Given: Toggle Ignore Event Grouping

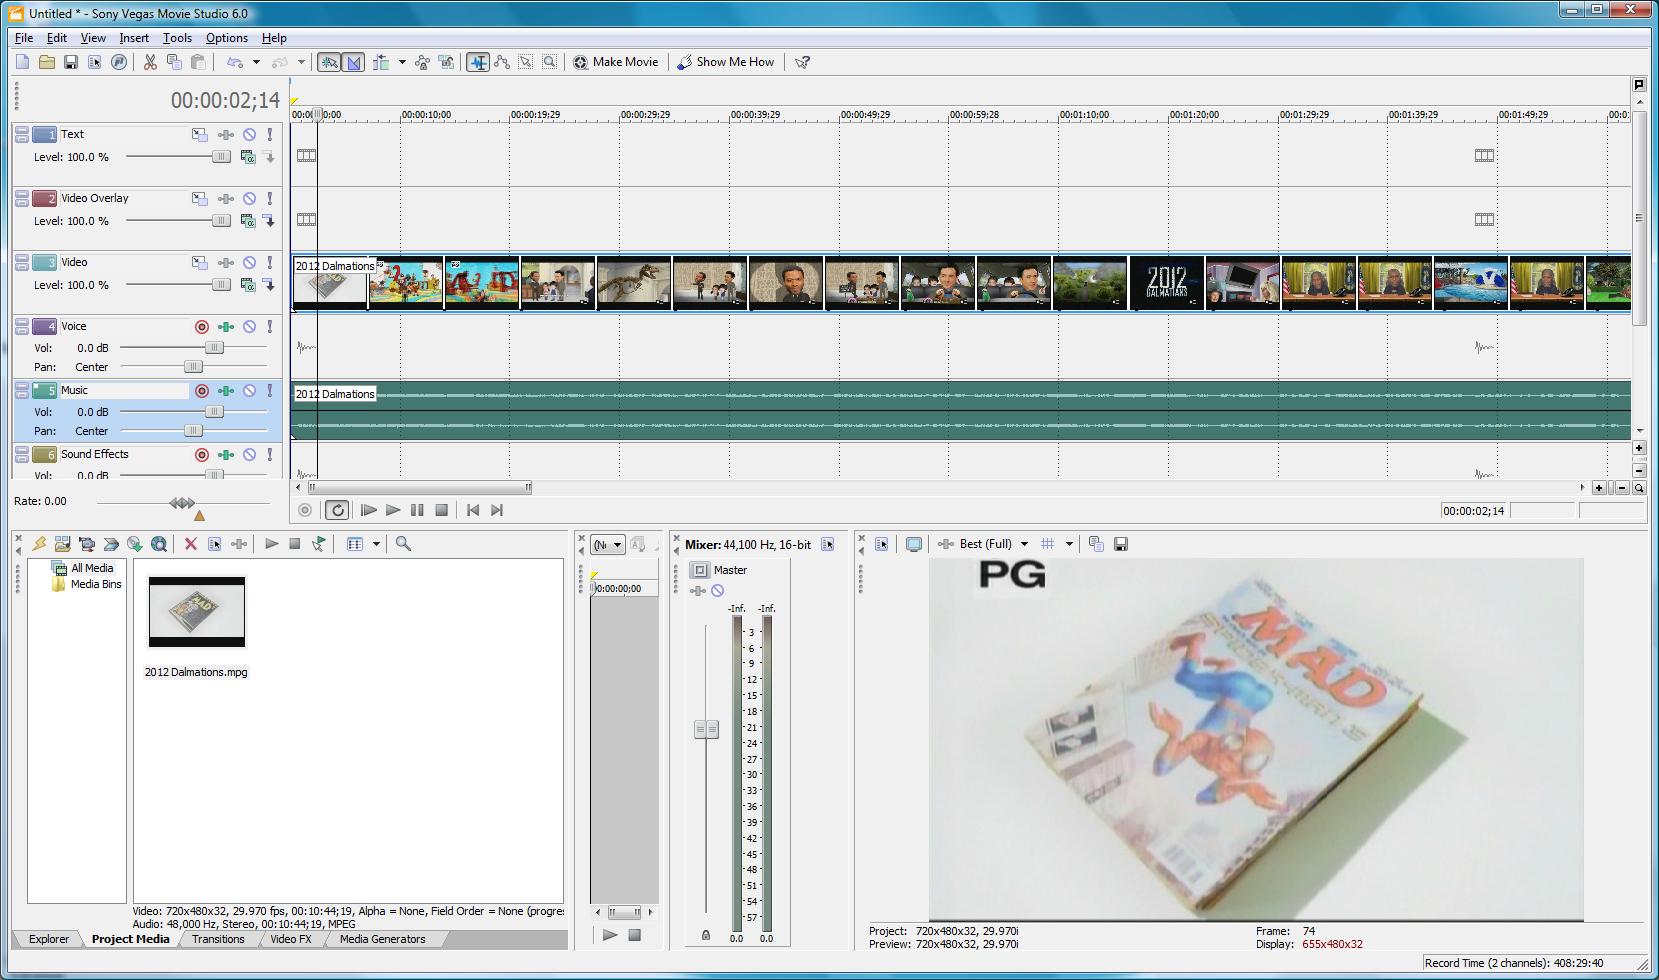Looking at the screenshot, I should pos(446,62).
